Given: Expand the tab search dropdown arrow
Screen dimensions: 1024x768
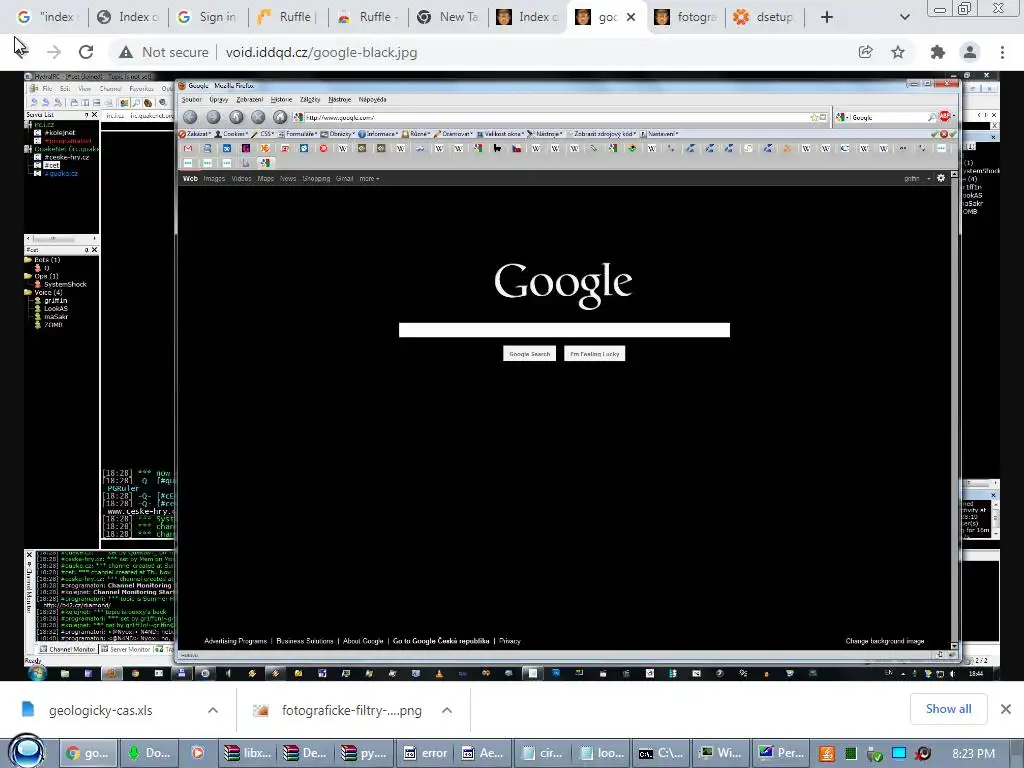Looking at the screenshot, I should (904, 17).
